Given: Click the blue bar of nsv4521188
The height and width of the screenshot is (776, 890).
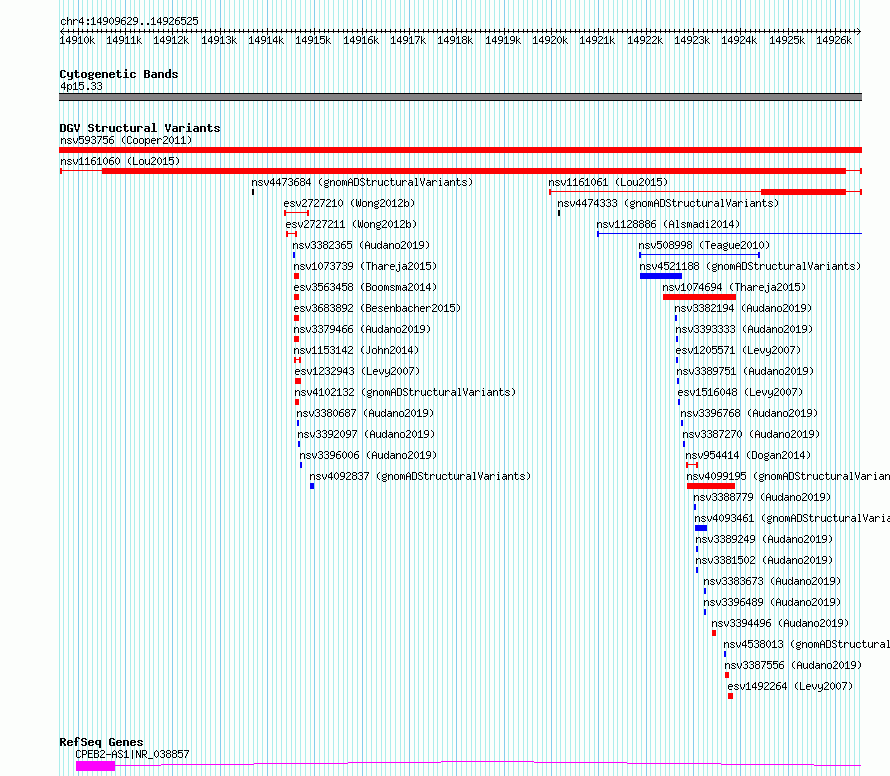Looking at the screenshot, I should click(661, 276).
